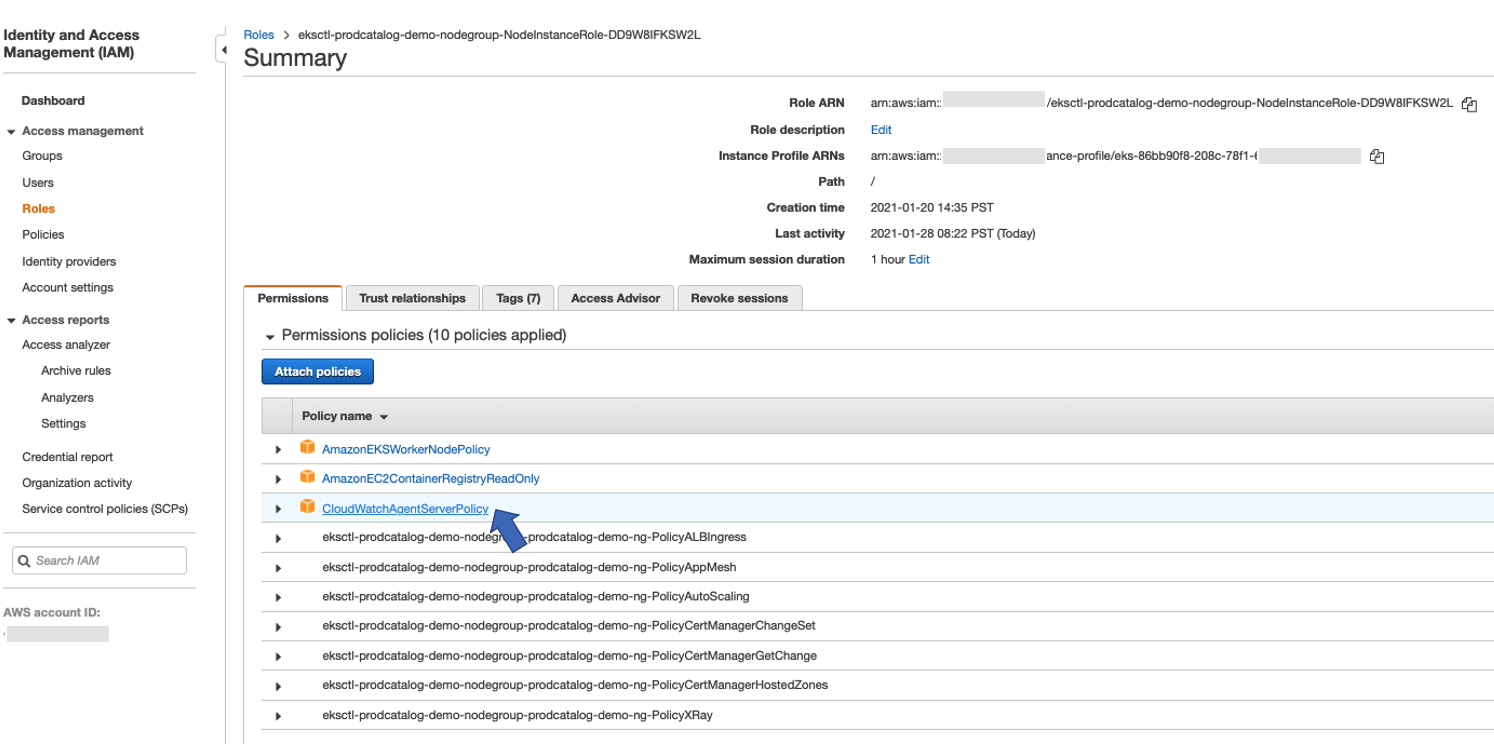The height and width of the screenshot is (748, 1494).
Task: Open Organization activity in the sidebar
Action: pos(77,483)
